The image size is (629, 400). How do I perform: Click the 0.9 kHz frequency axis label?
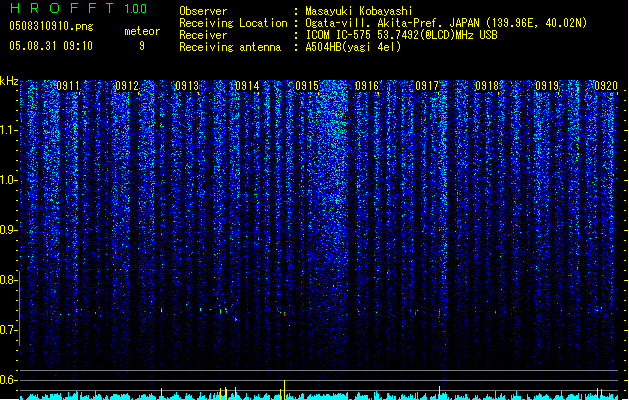[x=9, y=230]
